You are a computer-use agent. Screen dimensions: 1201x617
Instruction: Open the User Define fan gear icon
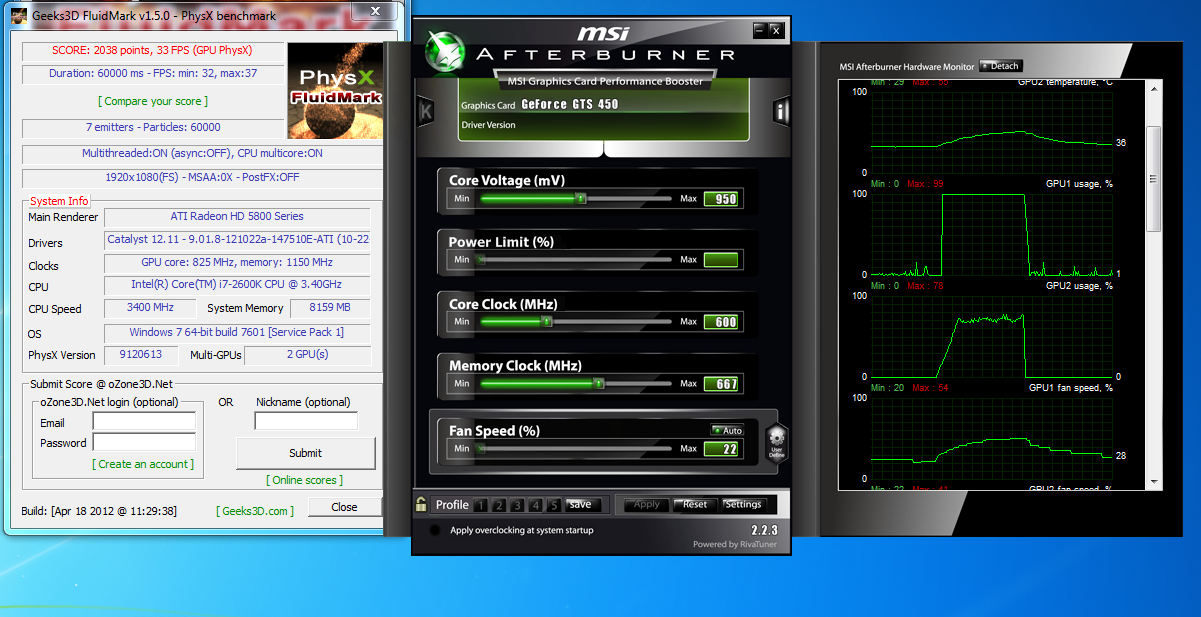777,442
